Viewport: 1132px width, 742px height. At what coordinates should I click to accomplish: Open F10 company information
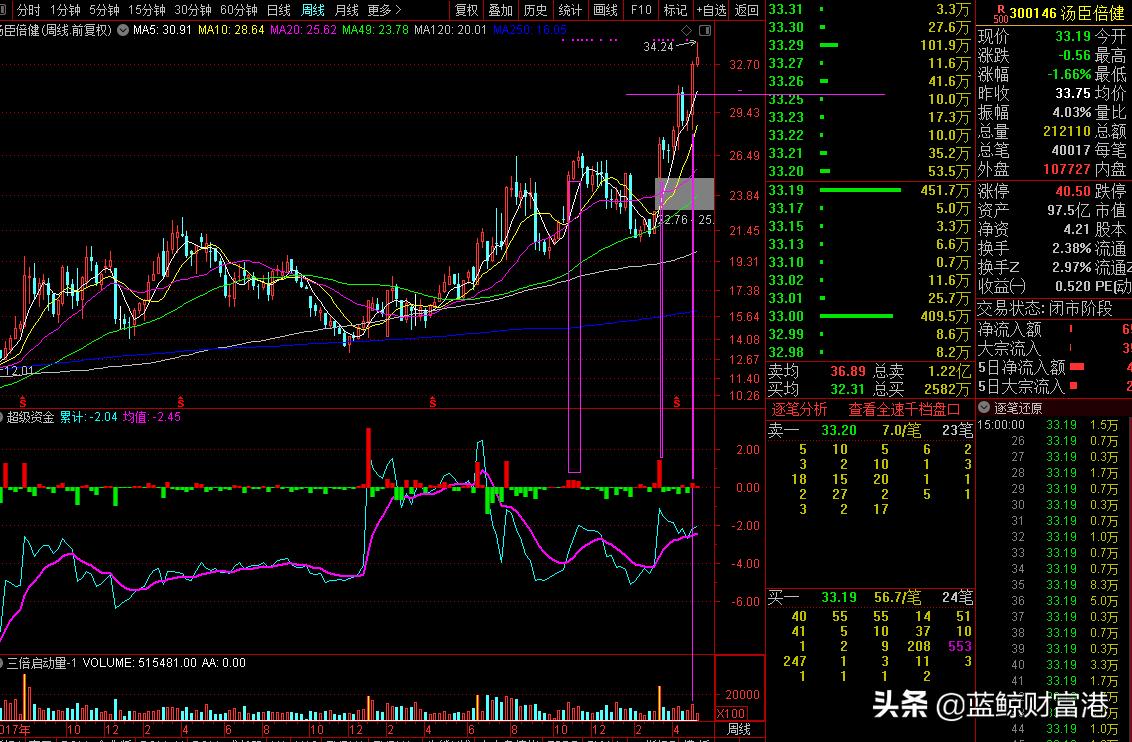(640, 10)
